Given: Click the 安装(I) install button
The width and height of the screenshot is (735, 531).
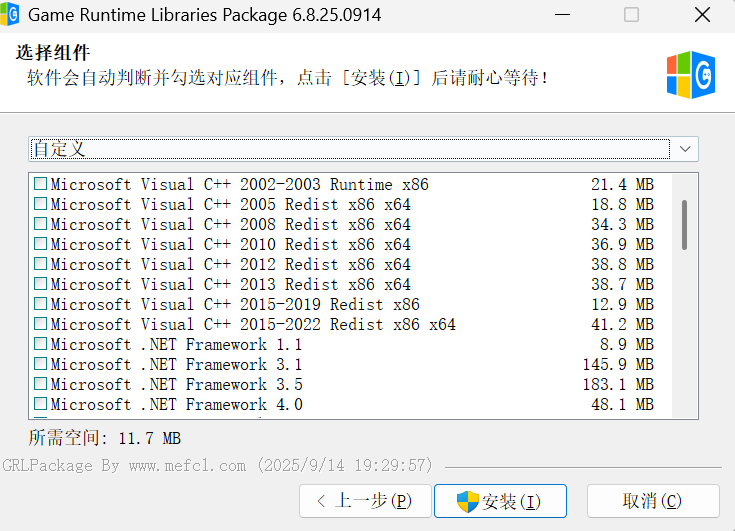Looking at the screenshot, I should point(500,501).
